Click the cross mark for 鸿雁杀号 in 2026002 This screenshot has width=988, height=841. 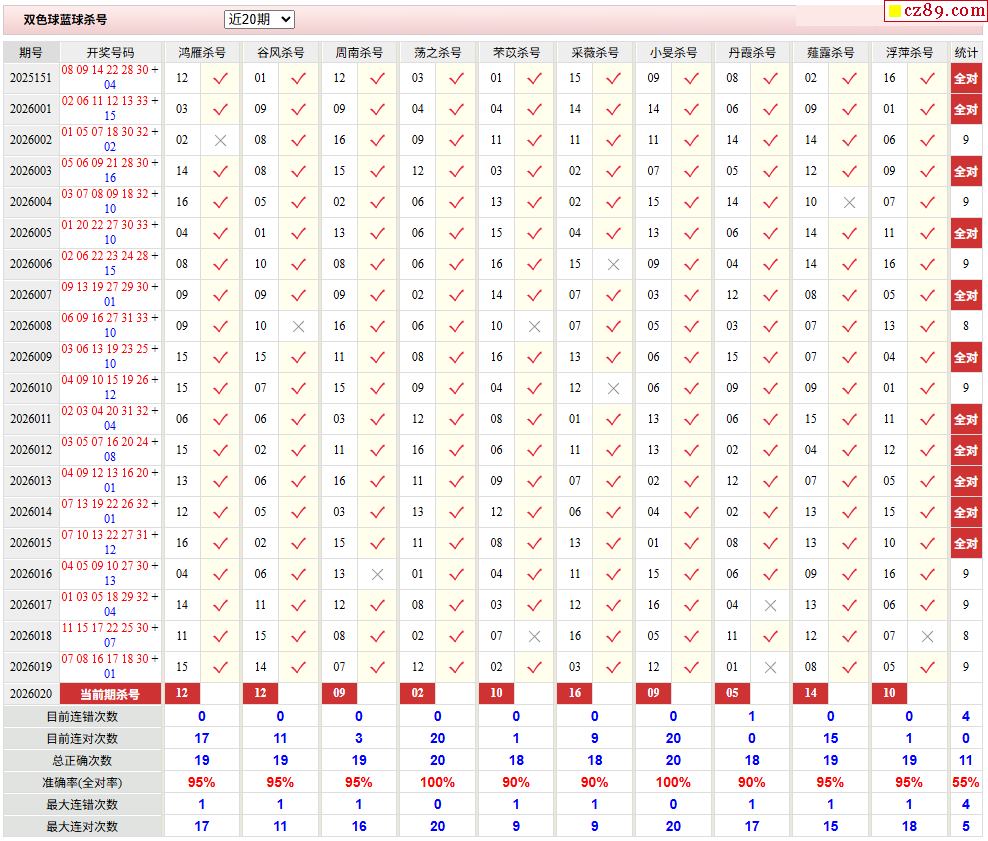(220, 140)
